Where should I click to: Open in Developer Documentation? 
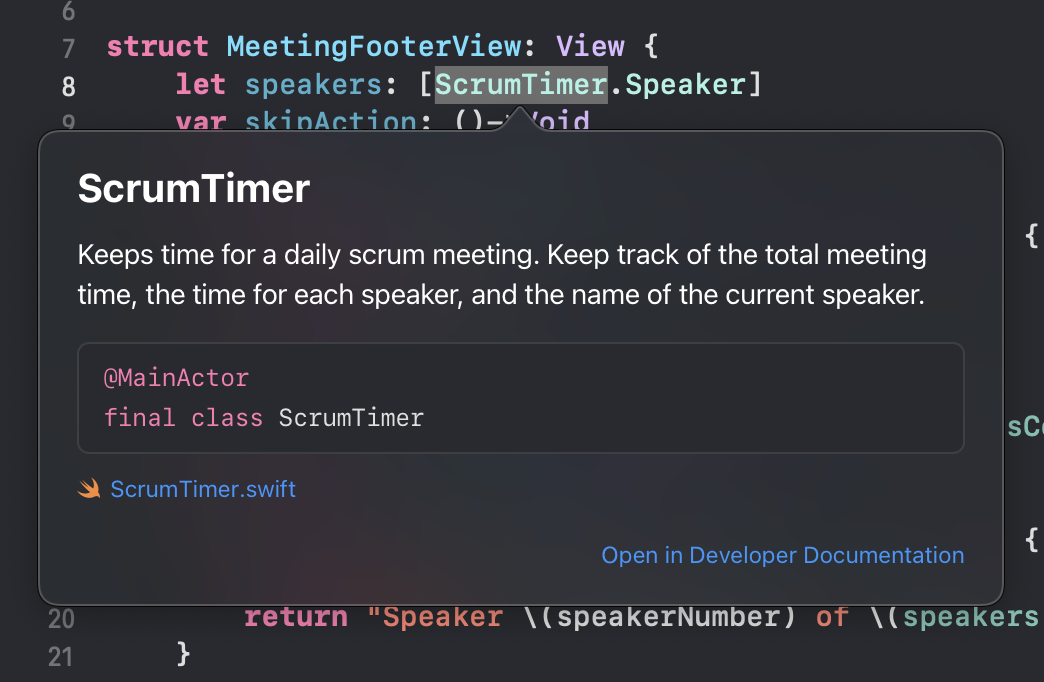(x=783, y=555)
